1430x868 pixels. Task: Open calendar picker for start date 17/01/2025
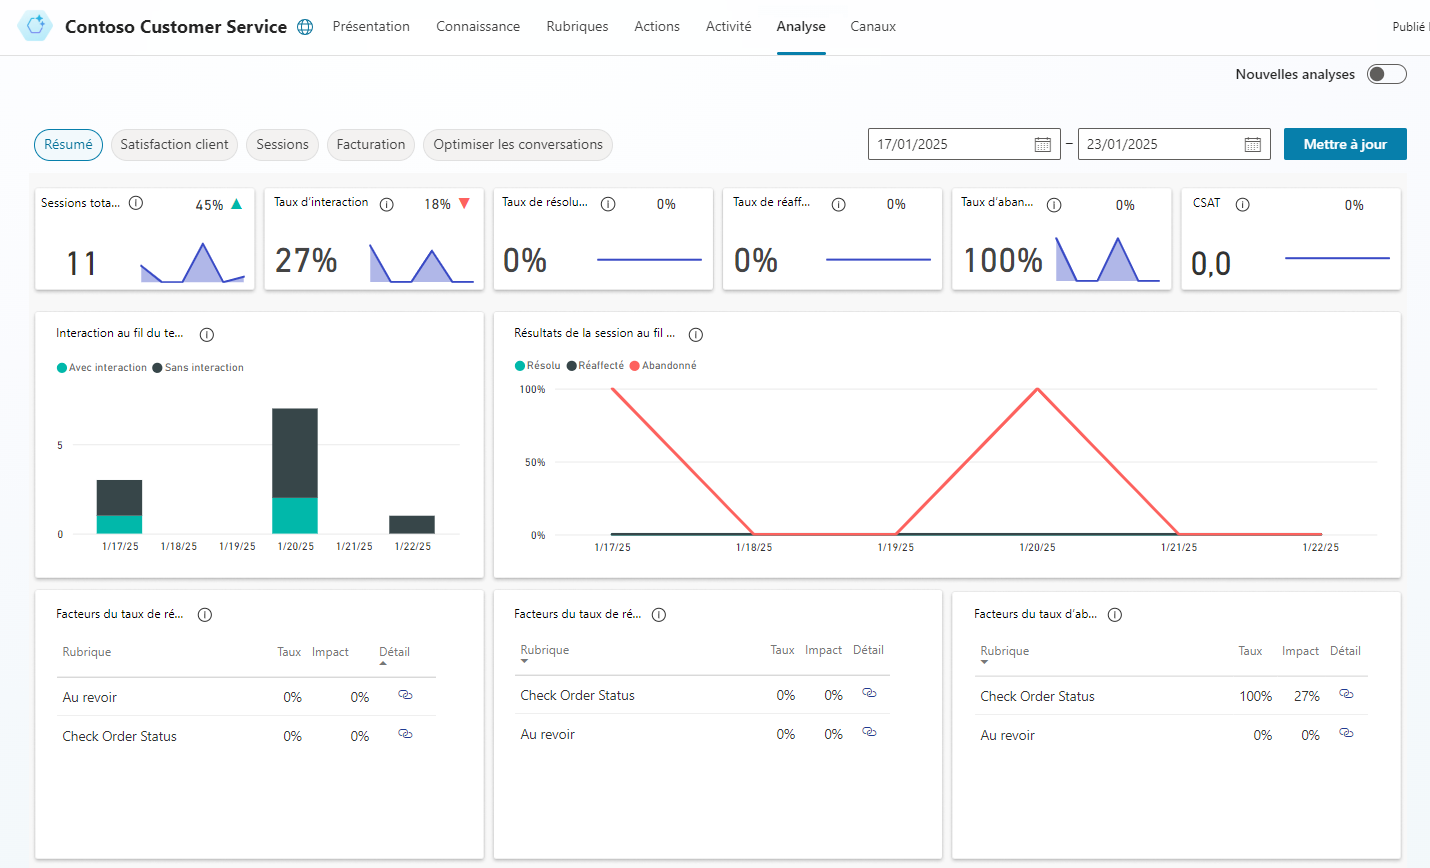click(x=1042, y=145)
